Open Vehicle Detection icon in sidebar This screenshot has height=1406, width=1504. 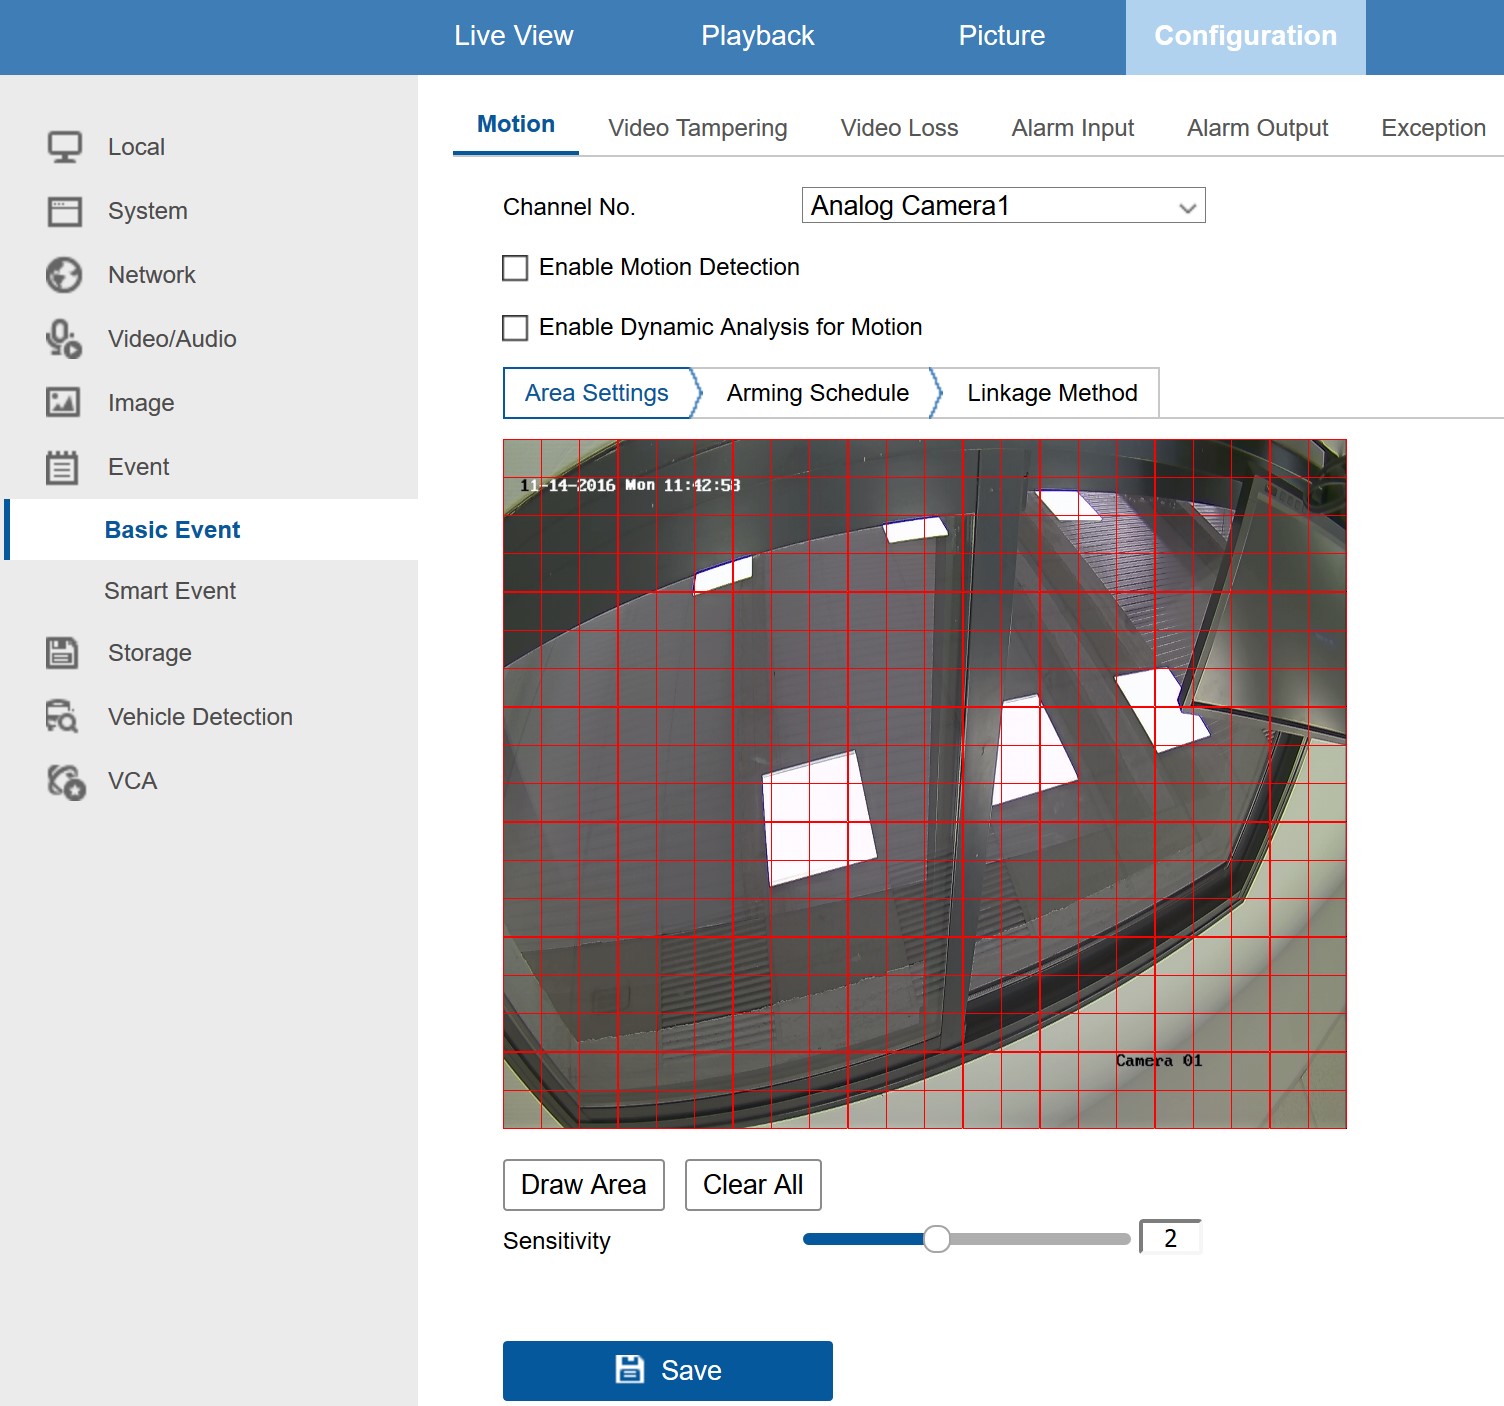(x=62, y=716)
